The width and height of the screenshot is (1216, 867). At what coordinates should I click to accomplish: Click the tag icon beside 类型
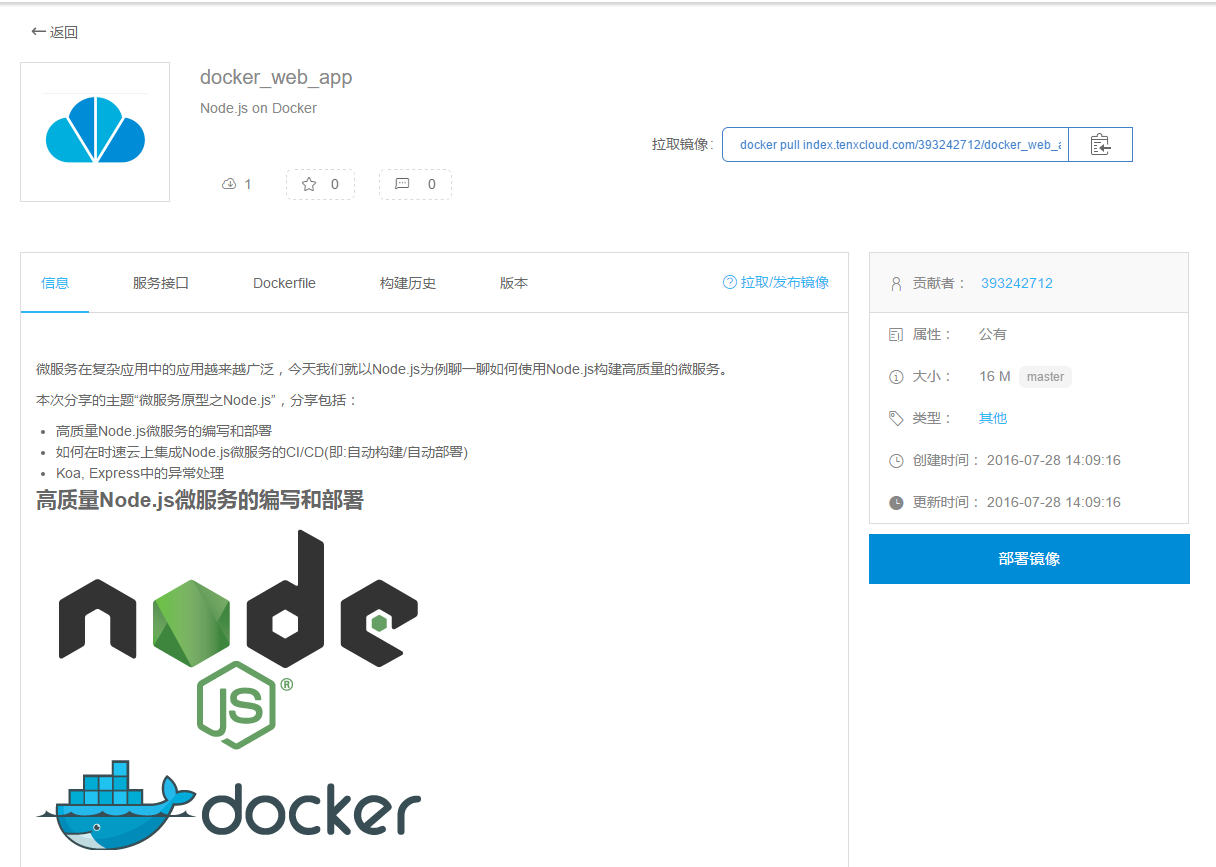point(896,418)
